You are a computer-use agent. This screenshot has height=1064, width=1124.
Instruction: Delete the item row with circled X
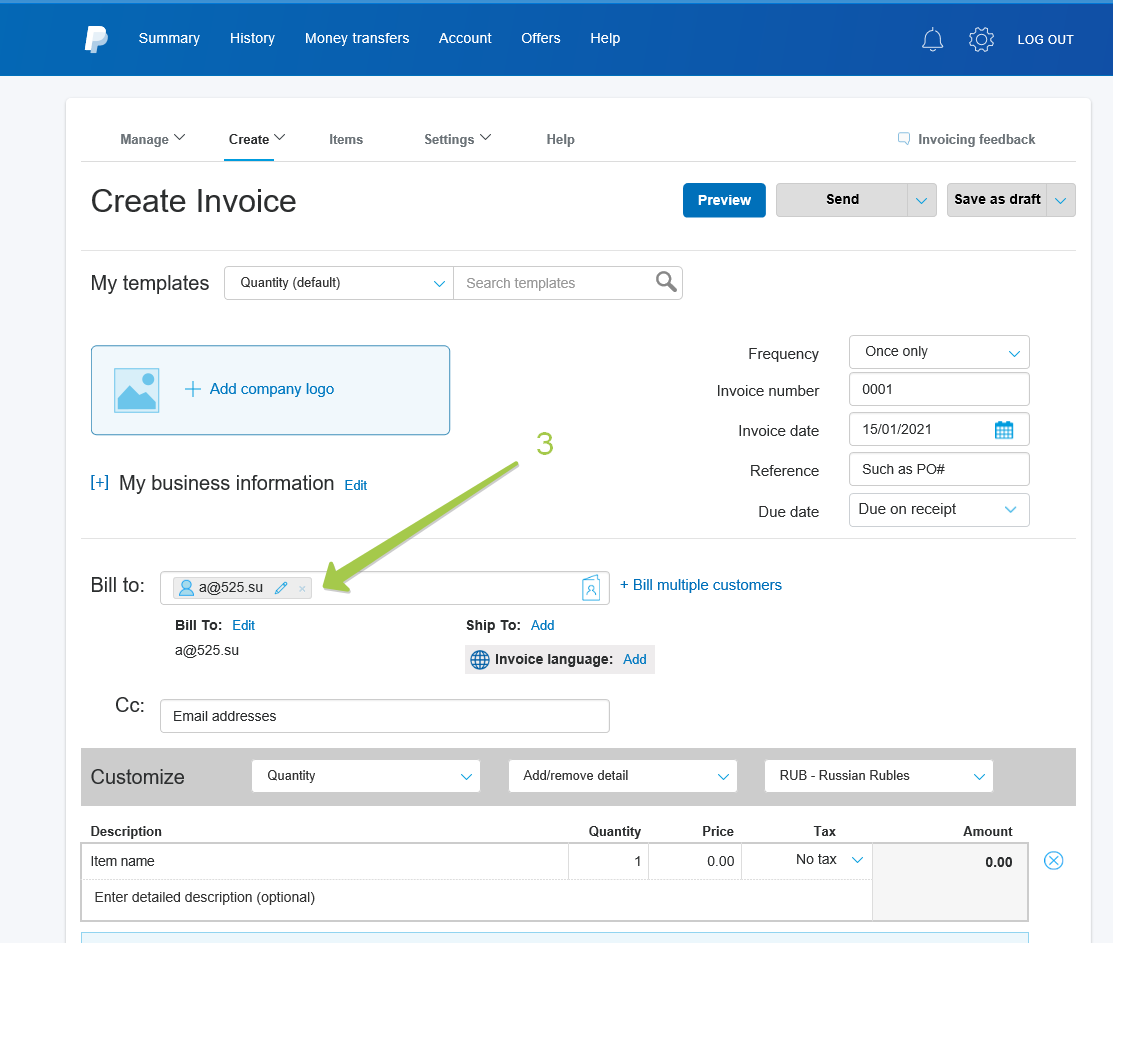1053,860
